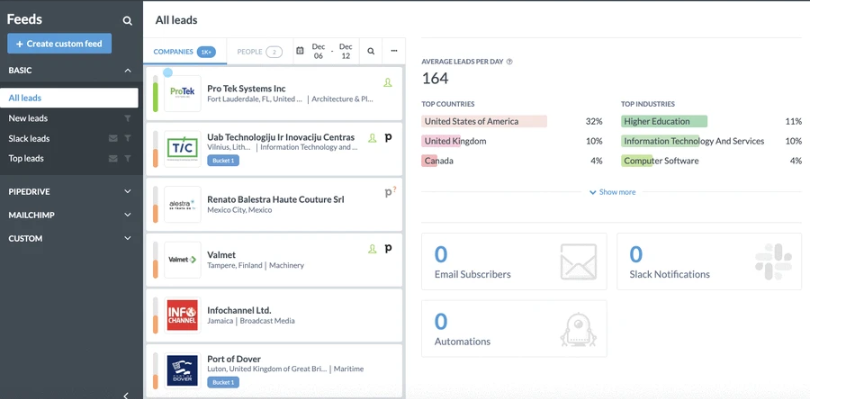Click the envelope icon beside Slack leads

pos(113,138)
